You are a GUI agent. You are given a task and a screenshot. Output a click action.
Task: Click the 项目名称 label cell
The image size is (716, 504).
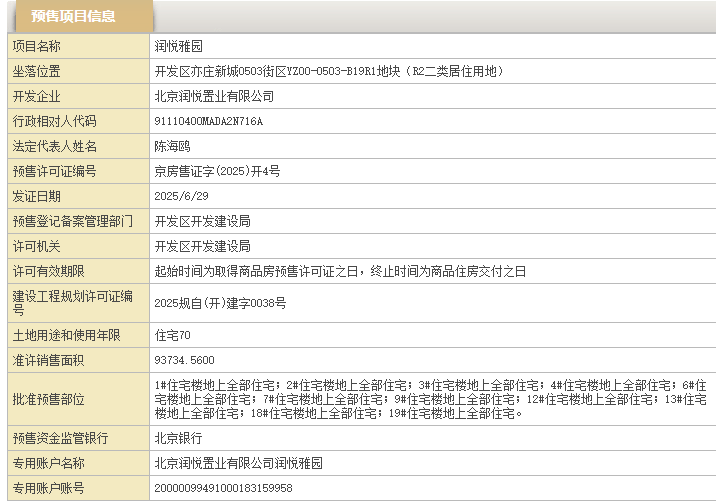[x=36, y=46]
